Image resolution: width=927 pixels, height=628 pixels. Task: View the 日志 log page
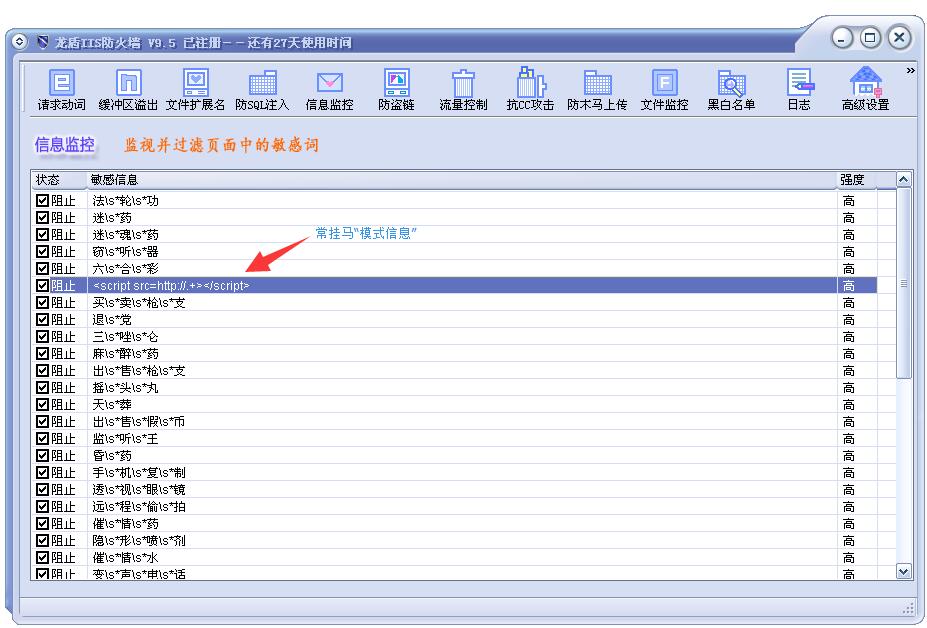(x=799, y=89)
